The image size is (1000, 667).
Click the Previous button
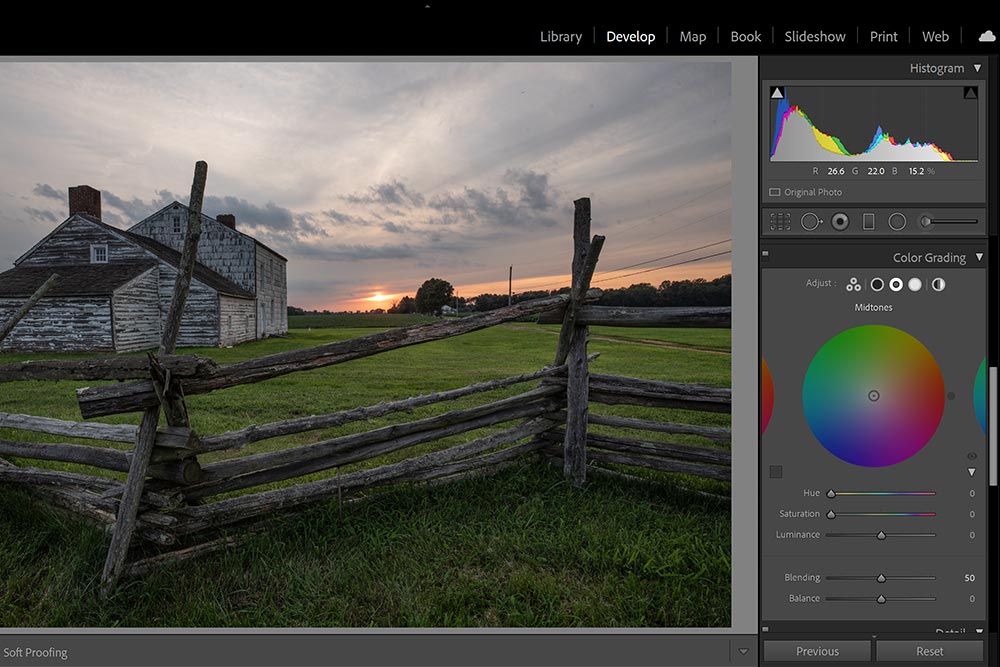pos(817,651)
